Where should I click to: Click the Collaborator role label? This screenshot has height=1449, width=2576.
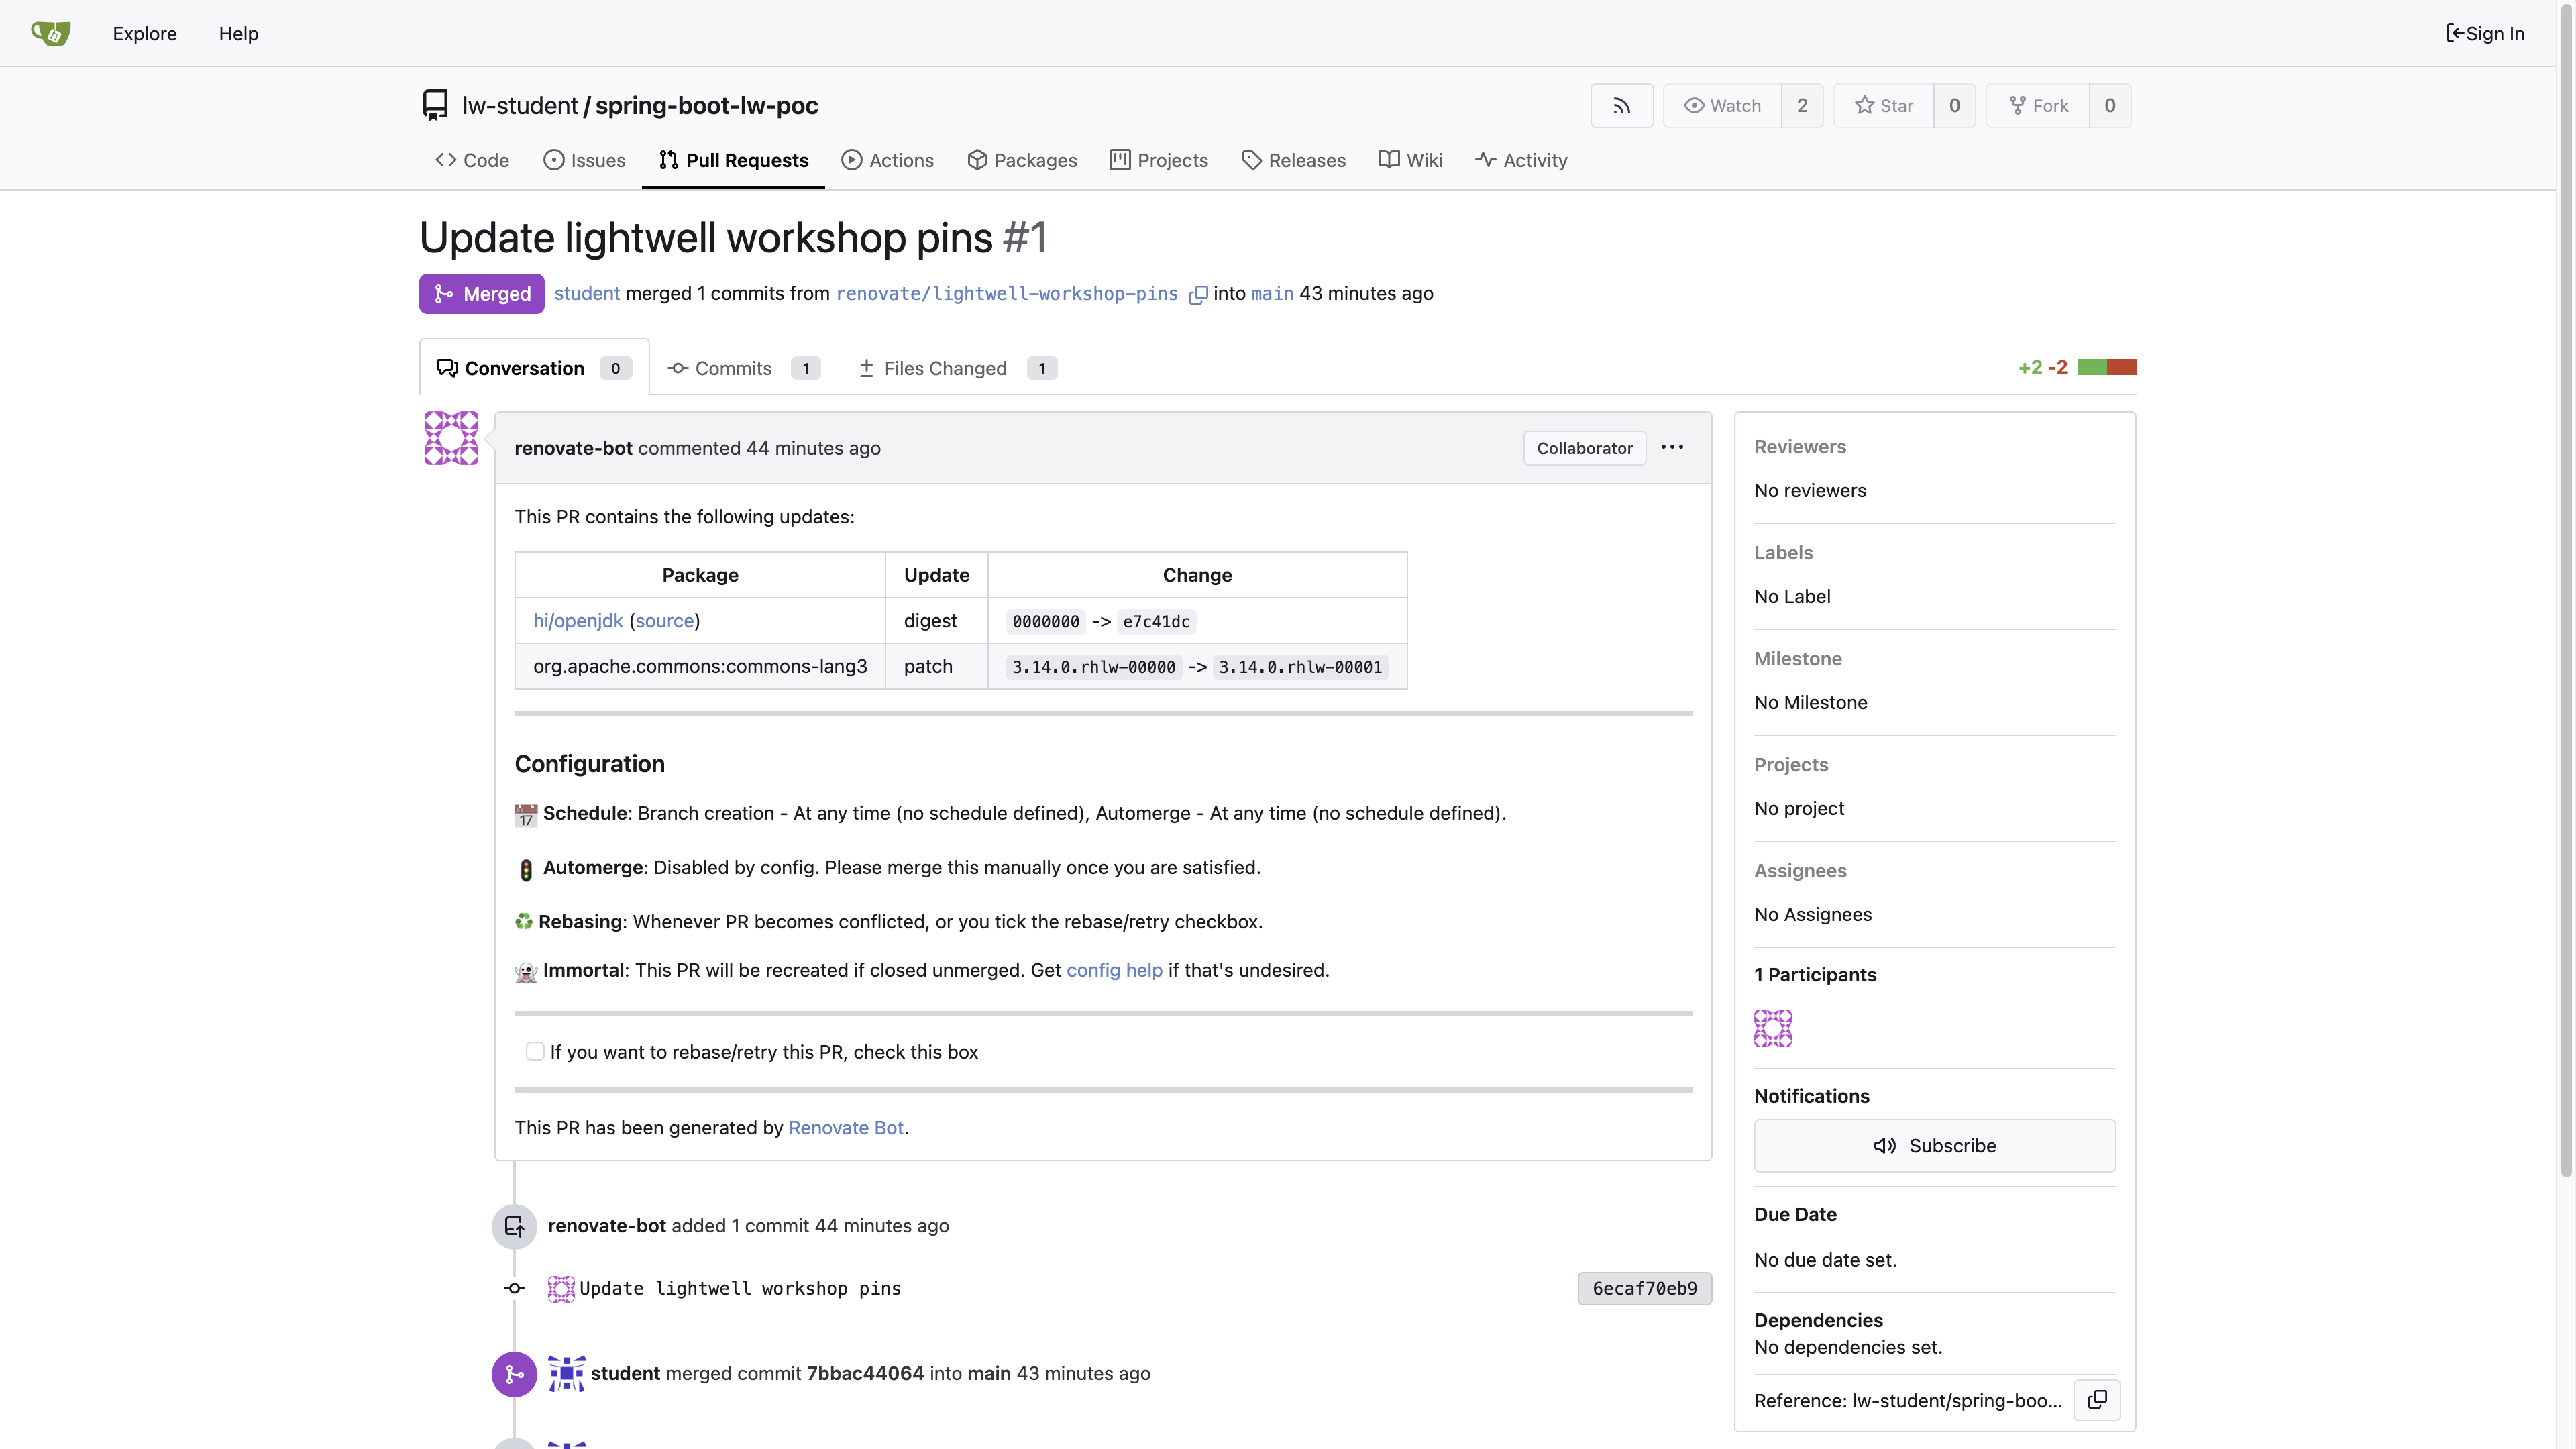pos(1584,448)
